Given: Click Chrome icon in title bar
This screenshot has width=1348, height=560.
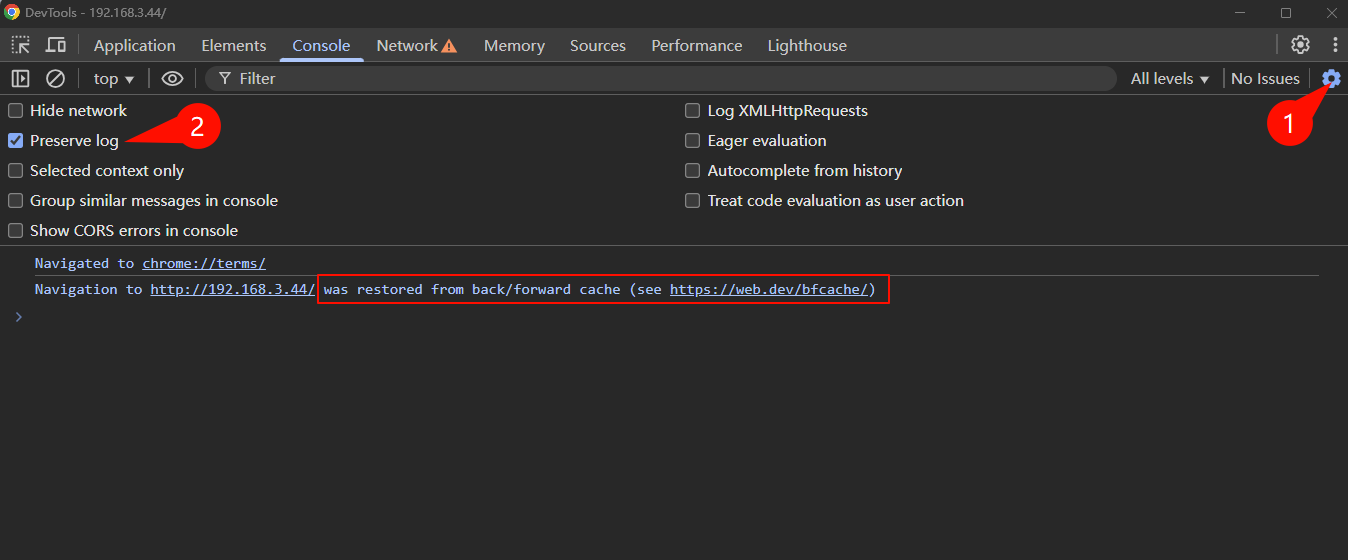Looking at the screenshot, I should 12,12.
